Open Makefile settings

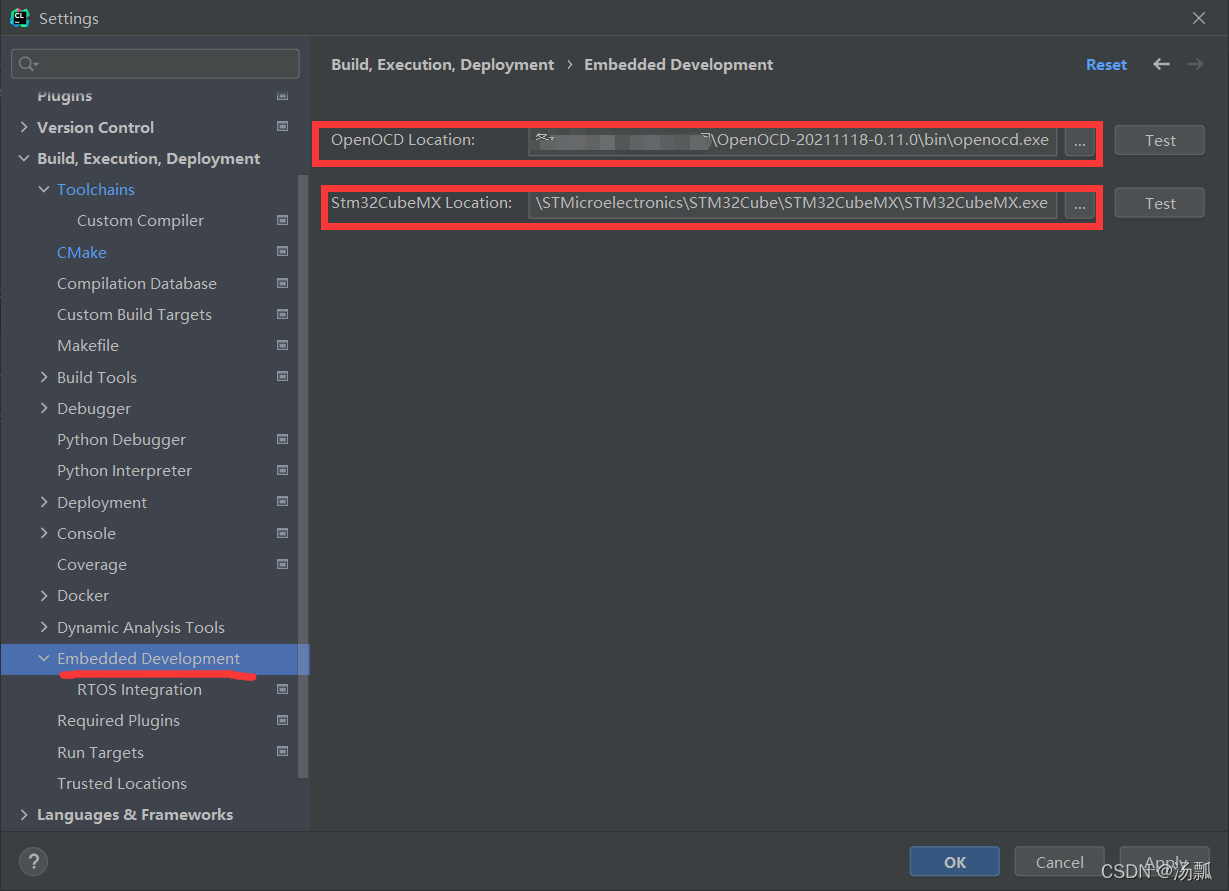pos(88,345)
